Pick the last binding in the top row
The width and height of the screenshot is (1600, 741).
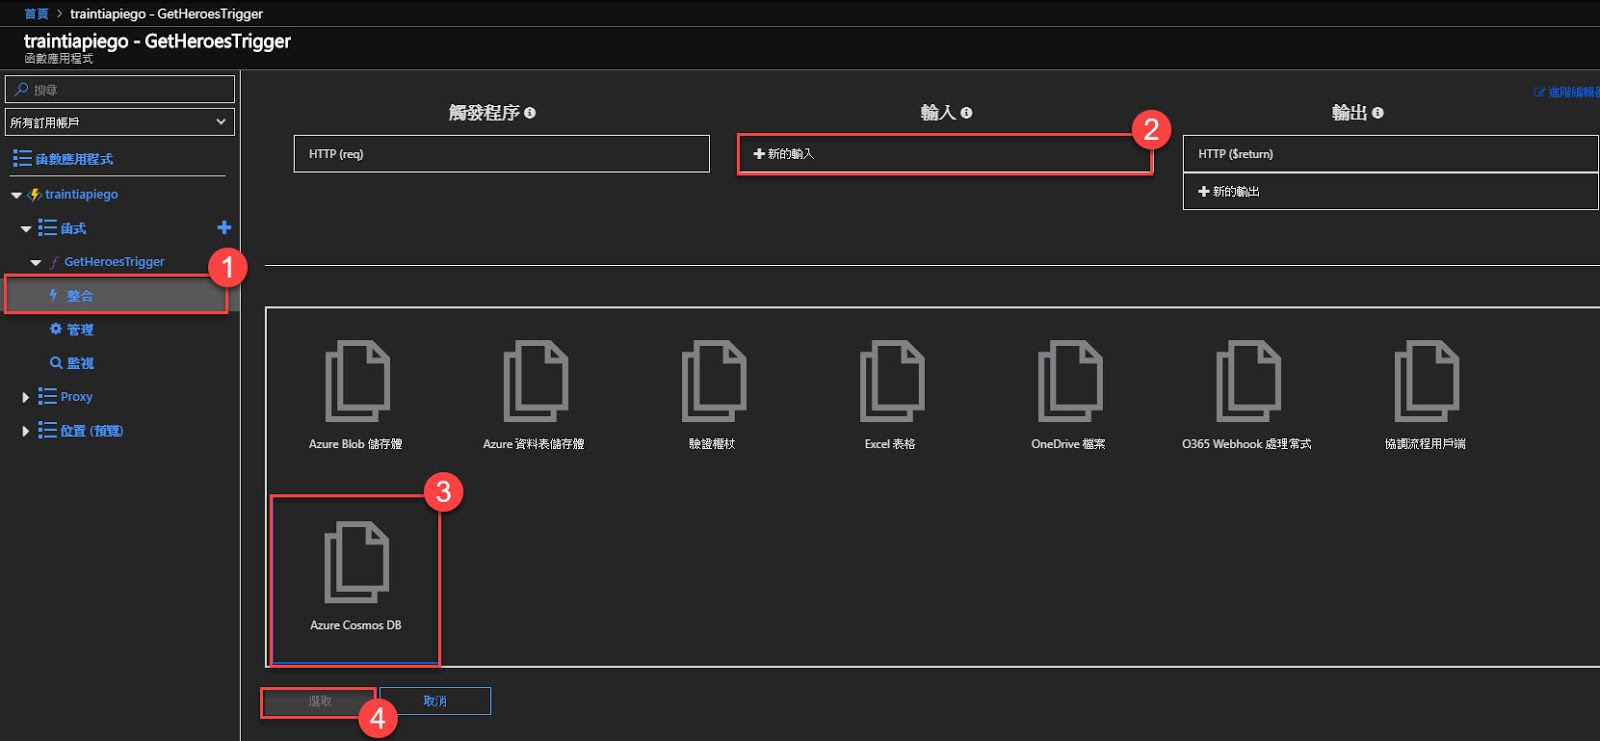coord(1426,380)
